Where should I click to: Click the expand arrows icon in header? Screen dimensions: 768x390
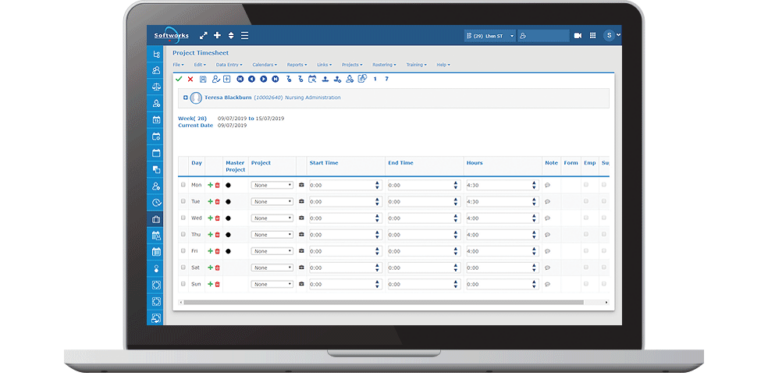tap(203, 35)
